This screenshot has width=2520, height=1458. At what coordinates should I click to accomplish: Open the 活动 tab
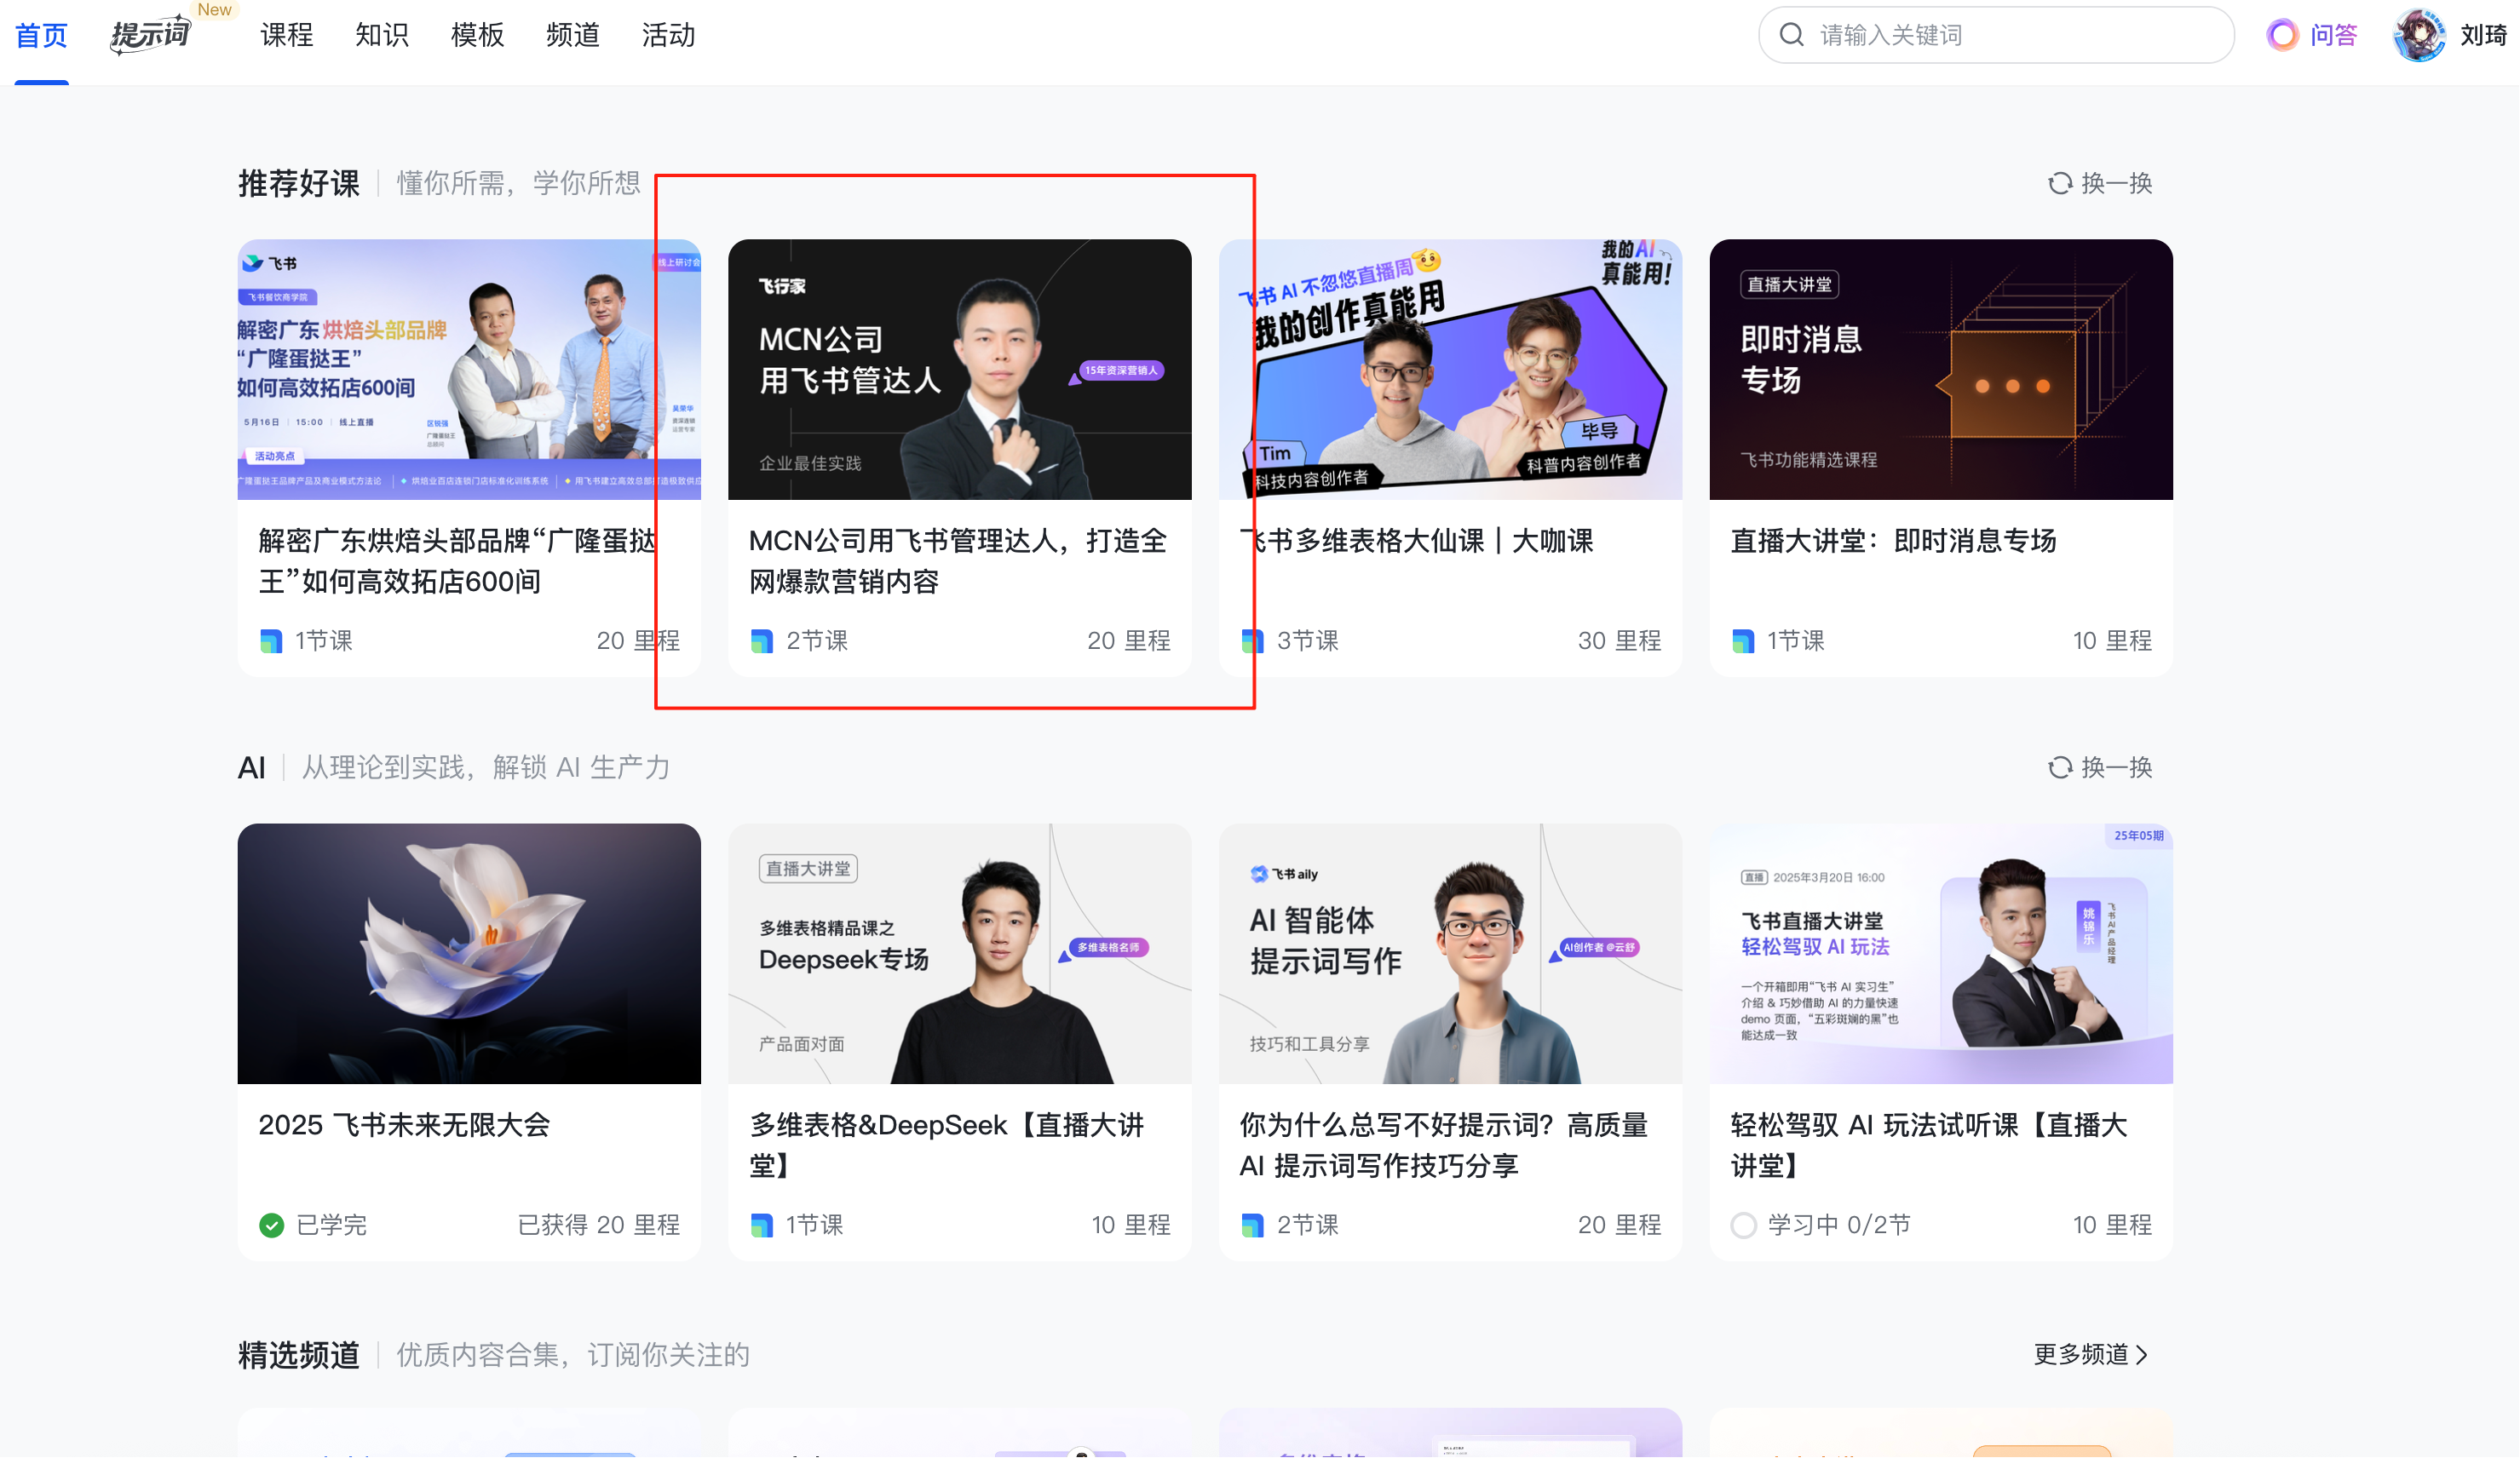coord(668,36)
